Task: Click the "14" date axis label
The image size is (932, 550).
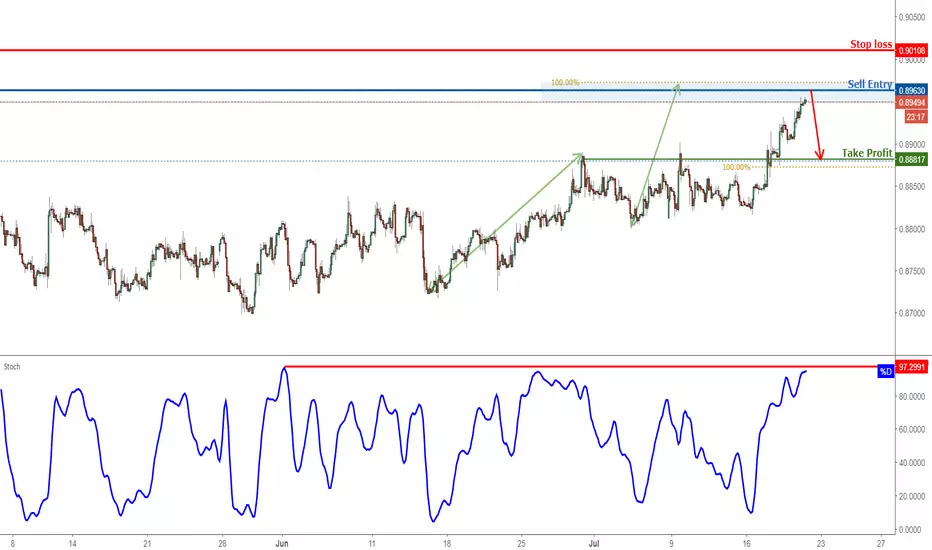Action: click(73, 543)
